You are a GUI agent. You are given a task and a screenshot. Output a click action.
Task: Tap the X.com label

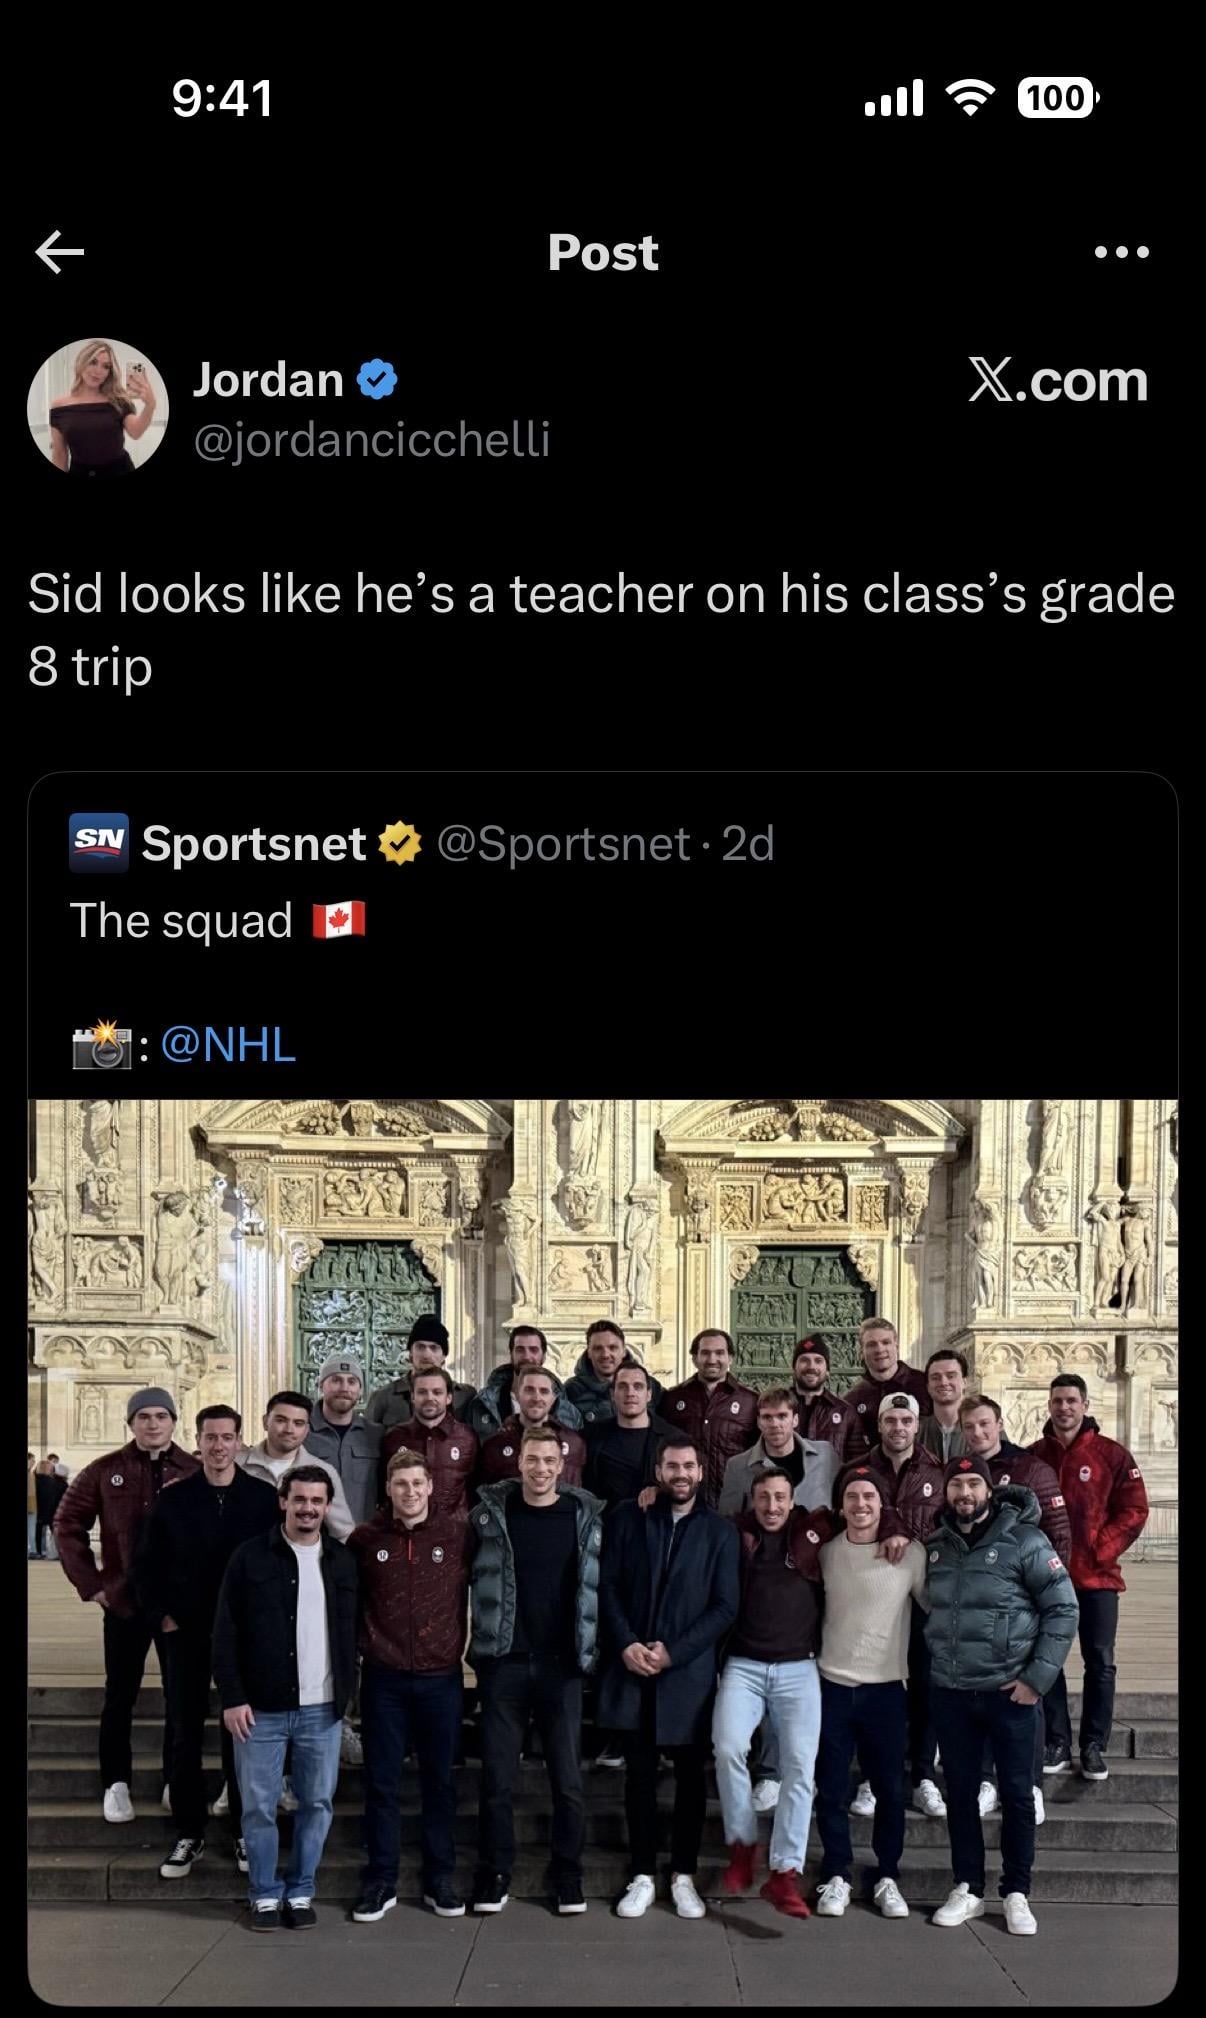point(1057,381)
